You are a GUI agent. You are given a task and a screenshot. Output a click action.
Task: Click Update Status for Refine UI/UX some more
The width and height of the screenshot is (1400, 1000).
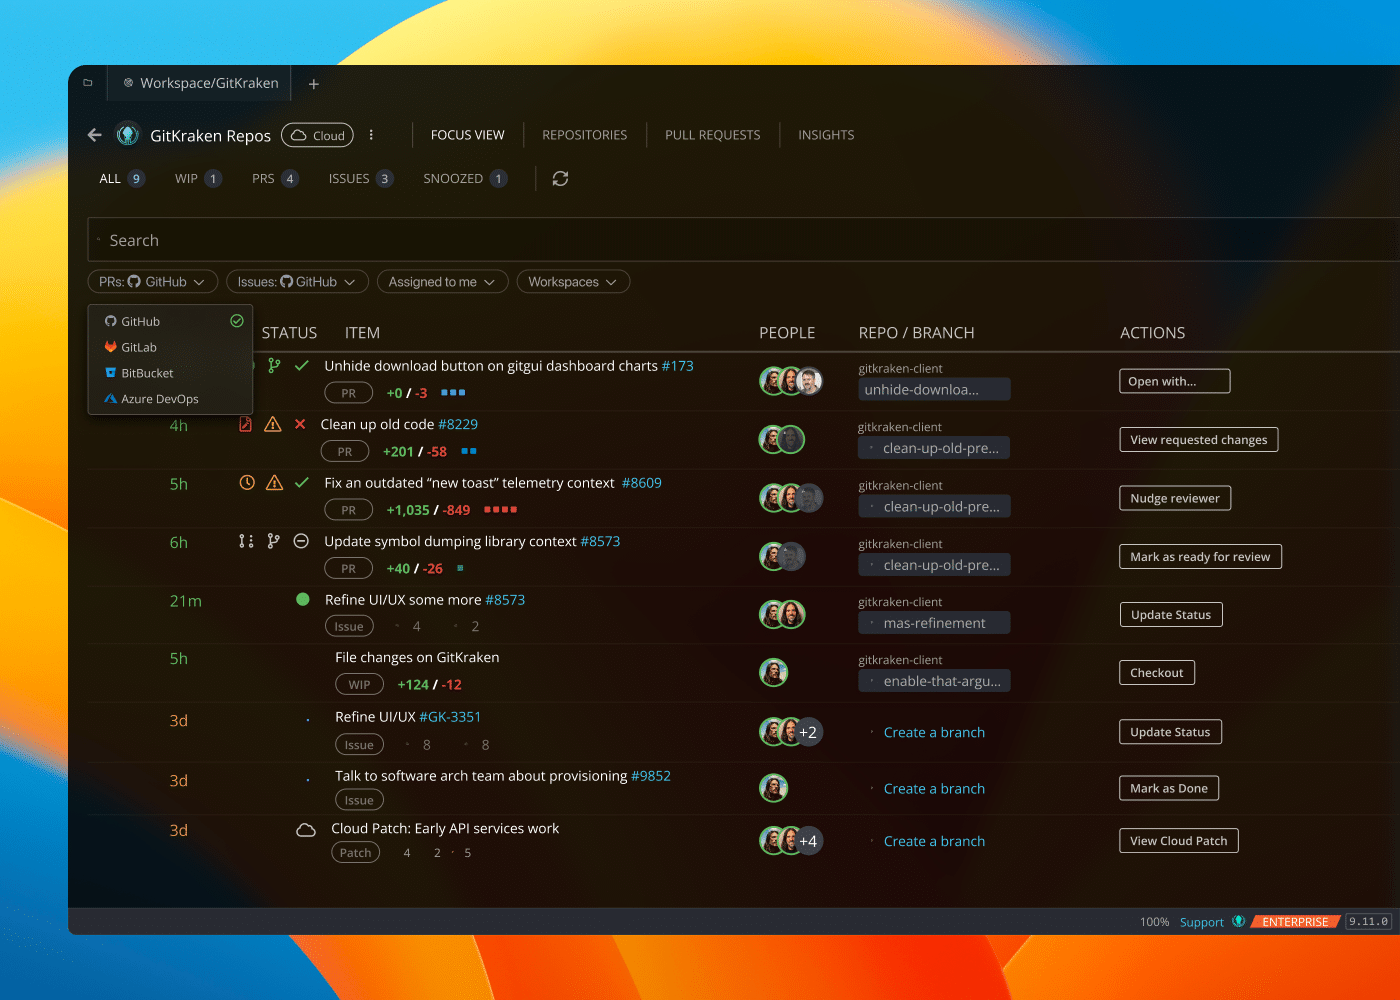pos(1170,614)
